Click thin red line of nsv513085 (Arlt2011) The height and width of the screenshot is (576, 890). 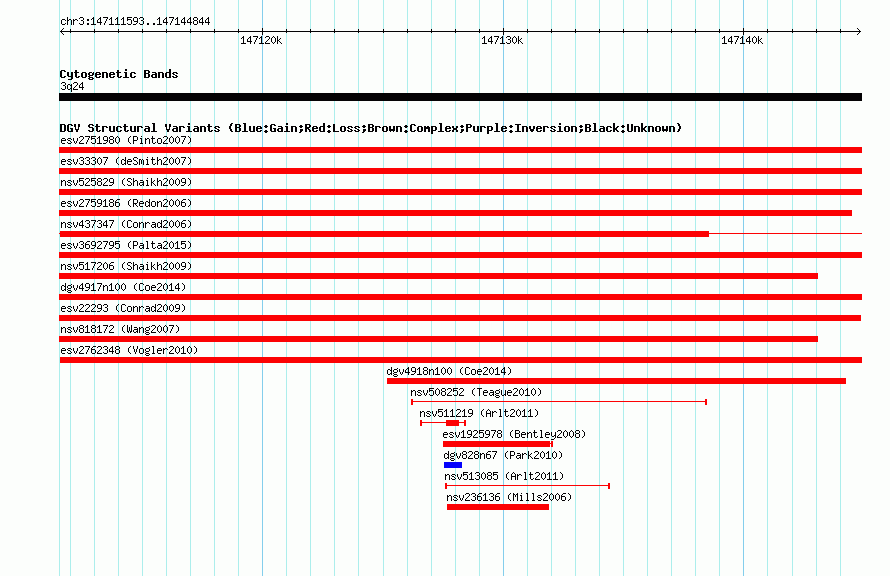click(527, 486)
